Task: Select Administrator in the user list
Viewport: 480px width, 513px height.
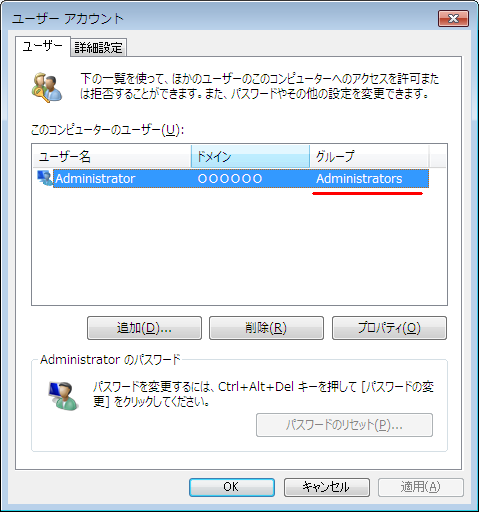Action: (x=95, y=179)
